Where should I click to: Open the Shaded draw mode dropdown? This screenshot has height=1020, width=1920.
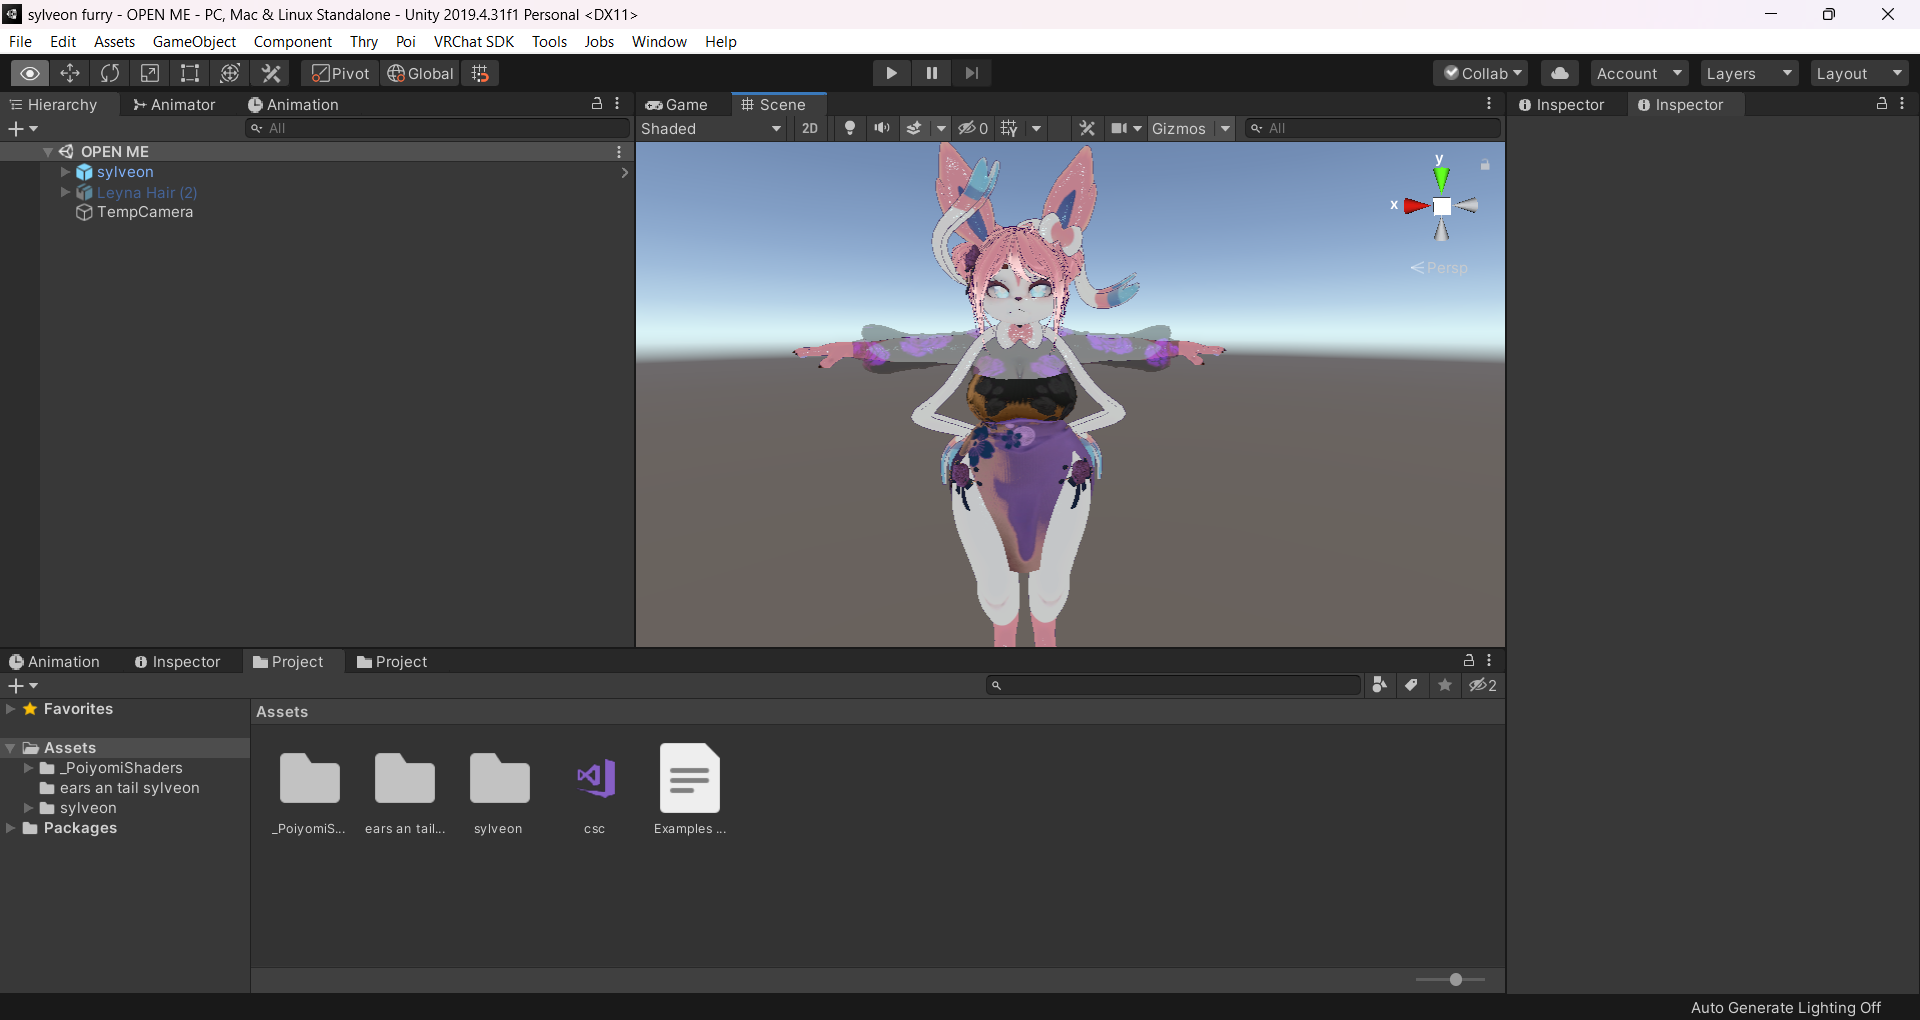point(710,128)
